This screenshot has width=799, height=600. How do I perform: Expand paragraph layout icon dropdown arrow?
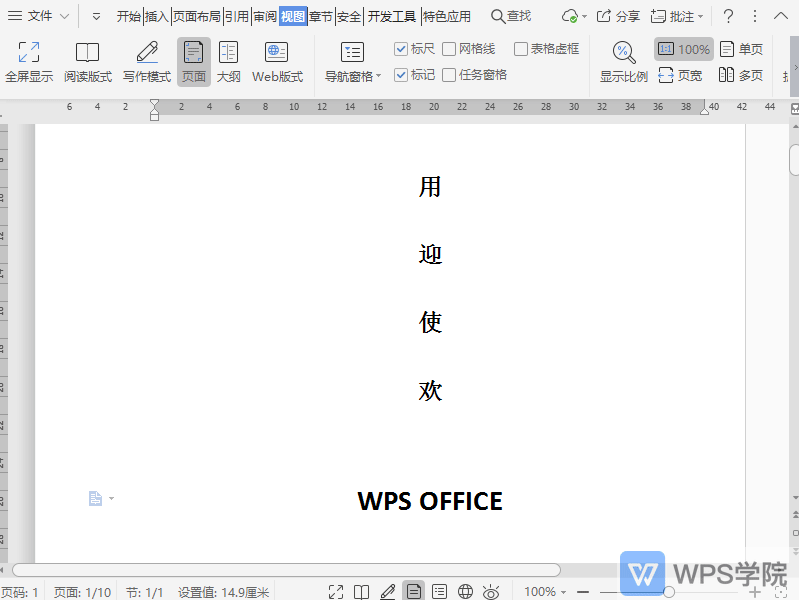[x=112, y=498]
